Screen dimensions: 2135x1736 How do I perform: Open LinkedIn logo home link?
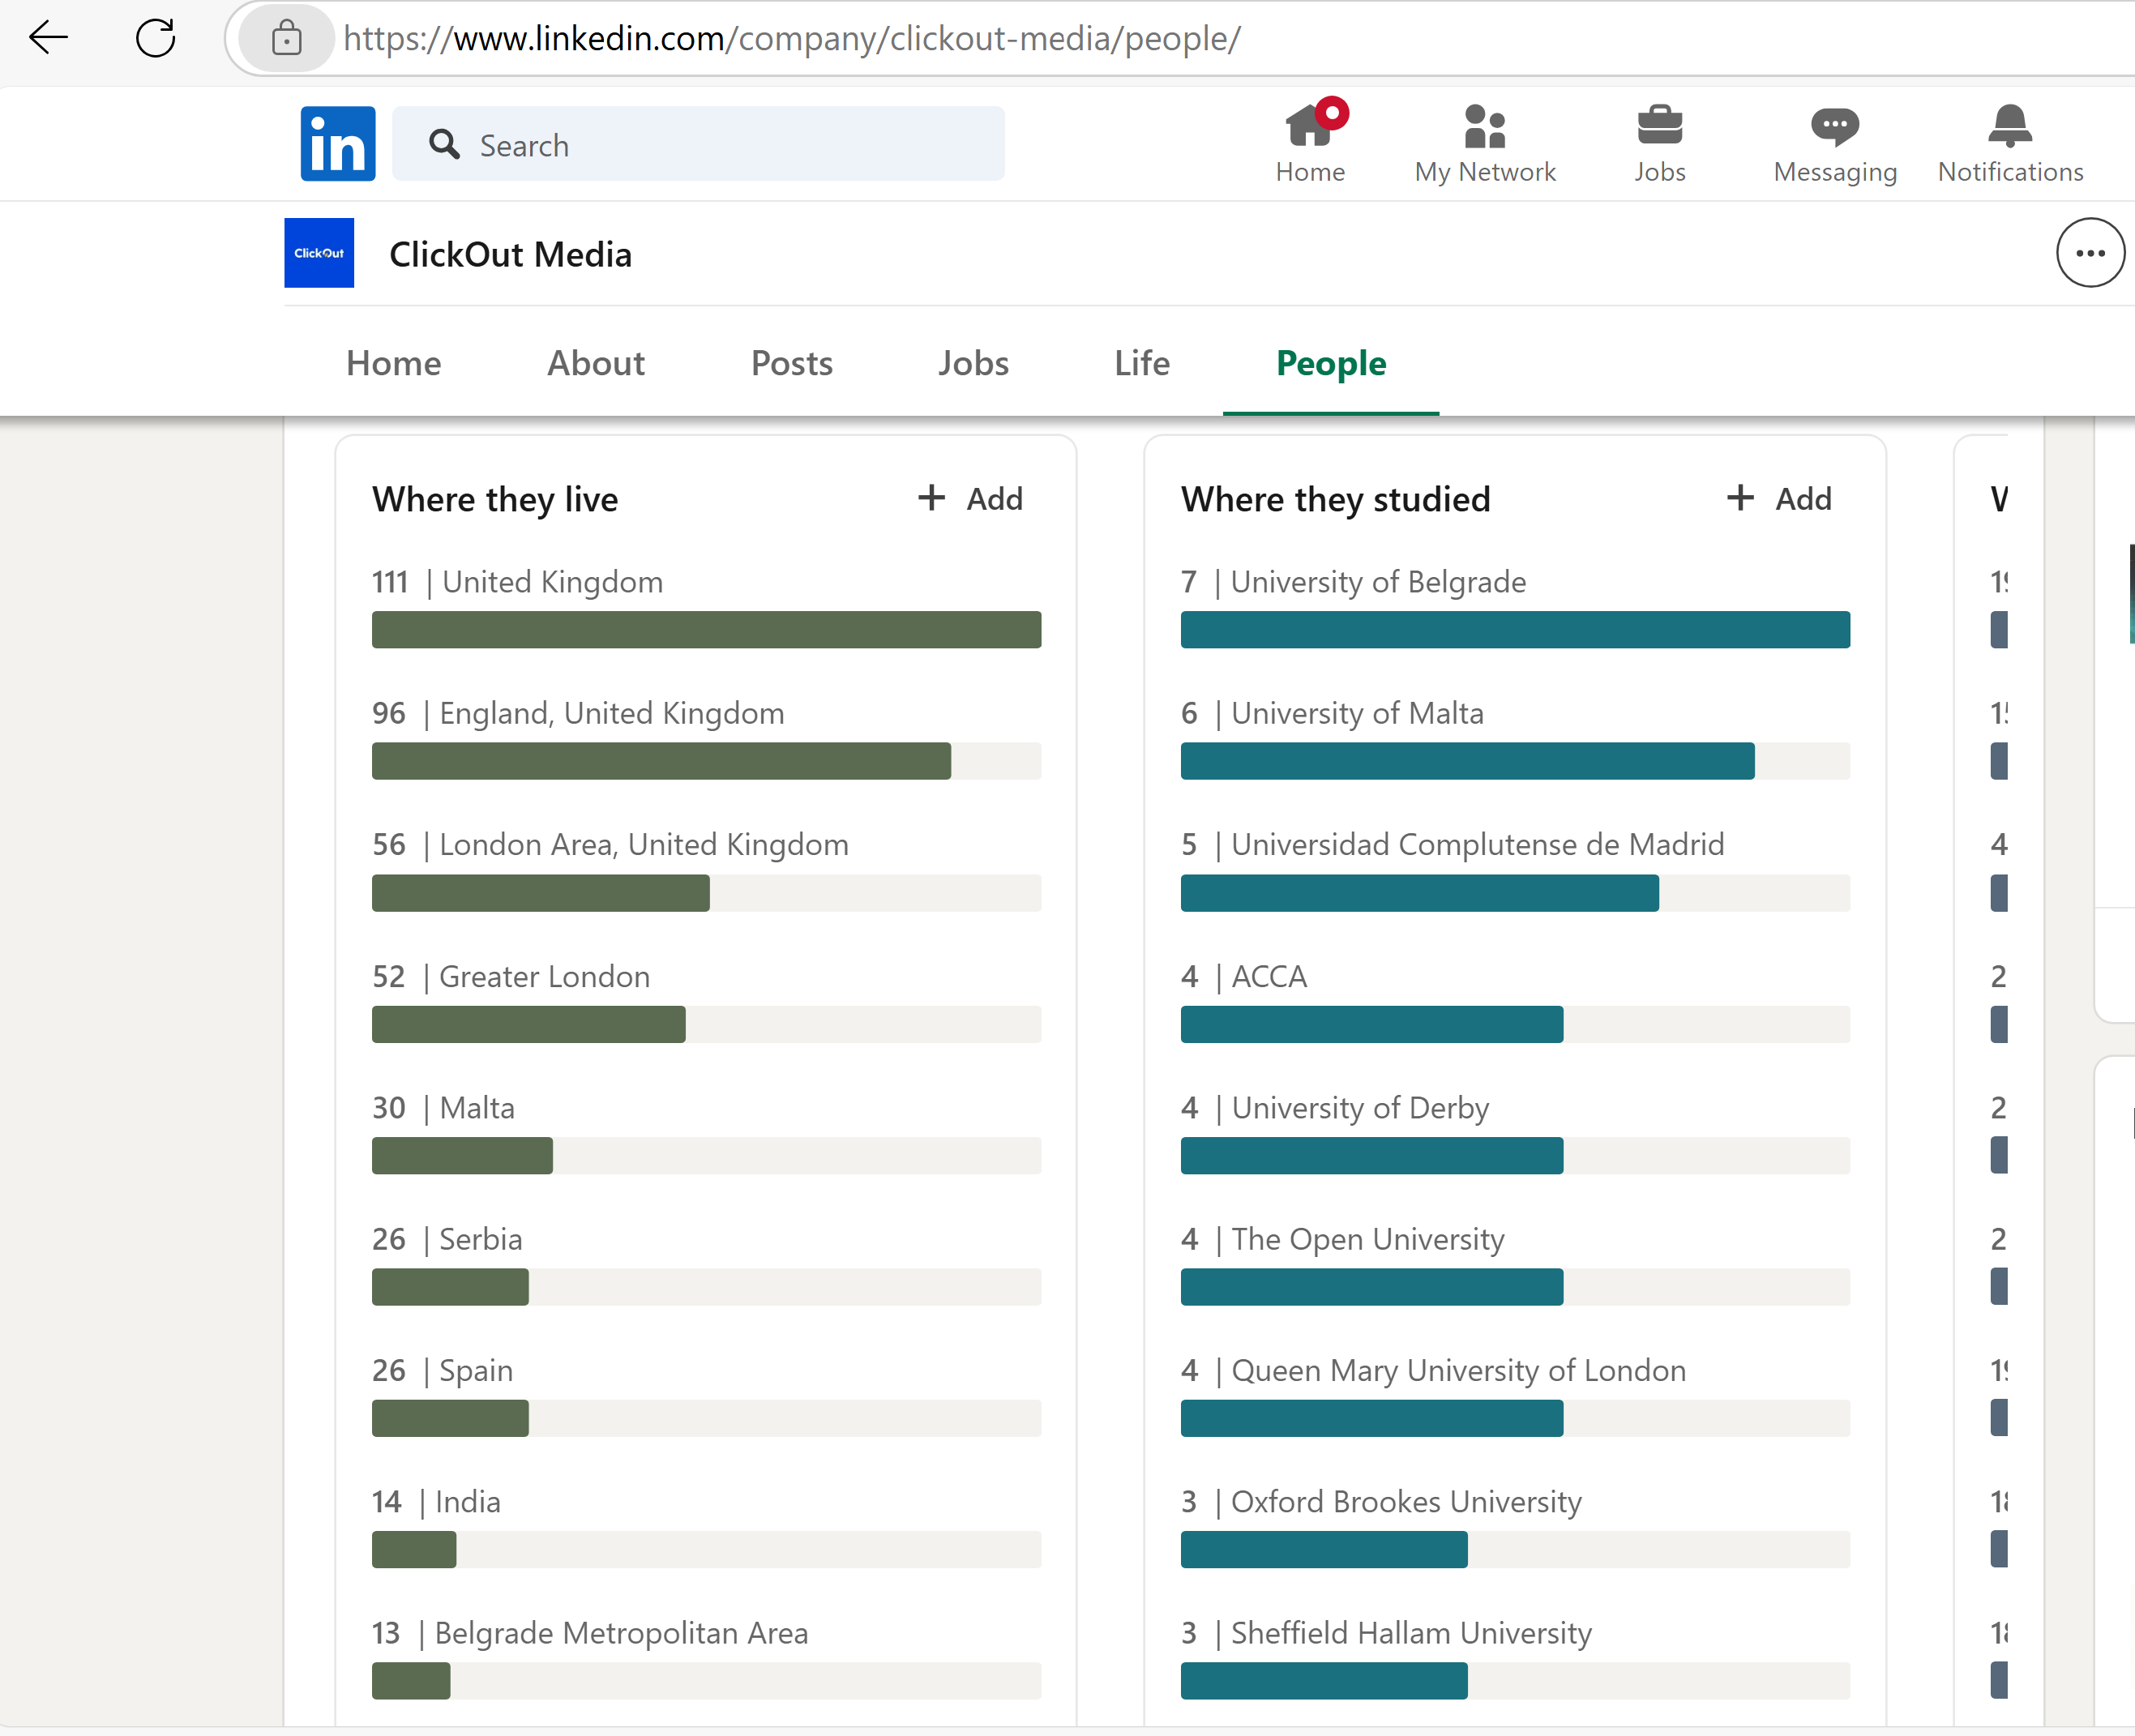[338, 144]
